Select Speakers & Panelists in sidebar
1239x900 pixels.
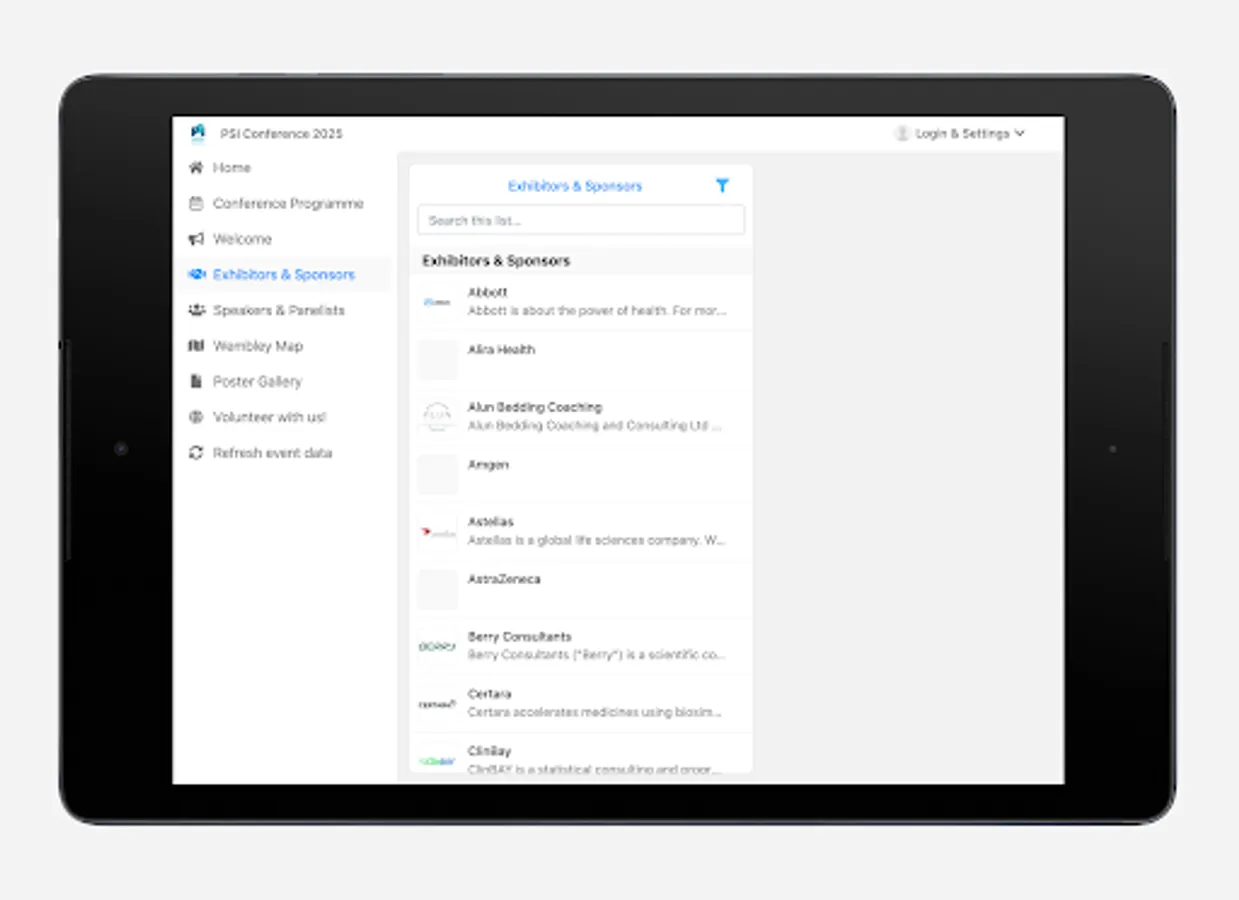(x=279, y=310)
